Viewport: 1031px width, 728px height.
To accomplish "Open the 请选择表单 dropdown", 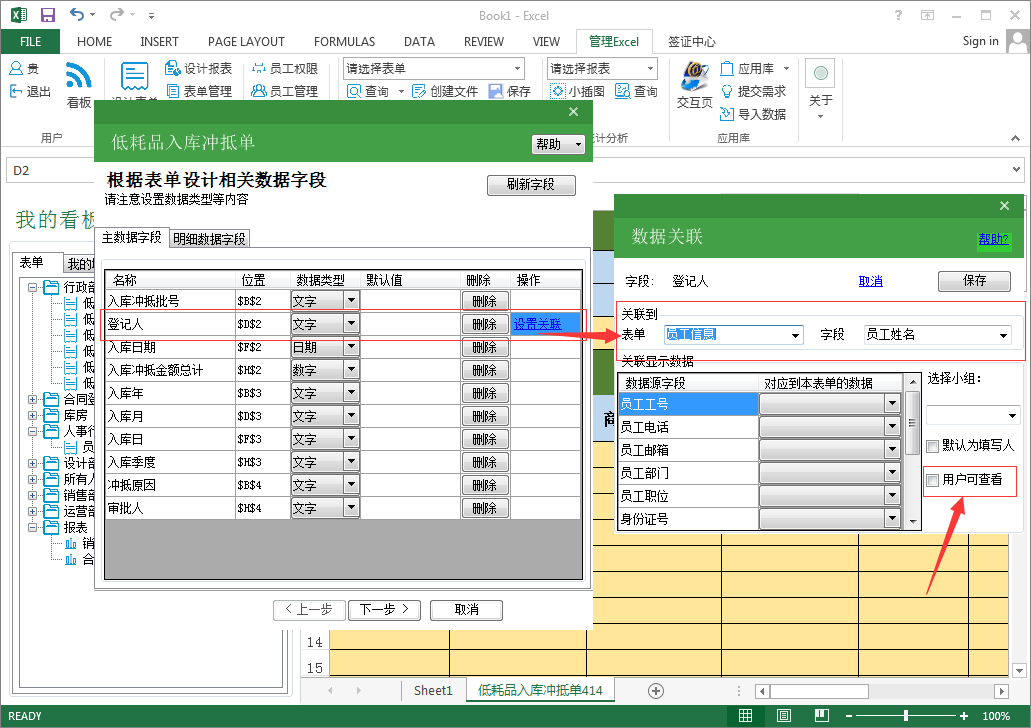I will pyautogui.click(x=517, y=68).
